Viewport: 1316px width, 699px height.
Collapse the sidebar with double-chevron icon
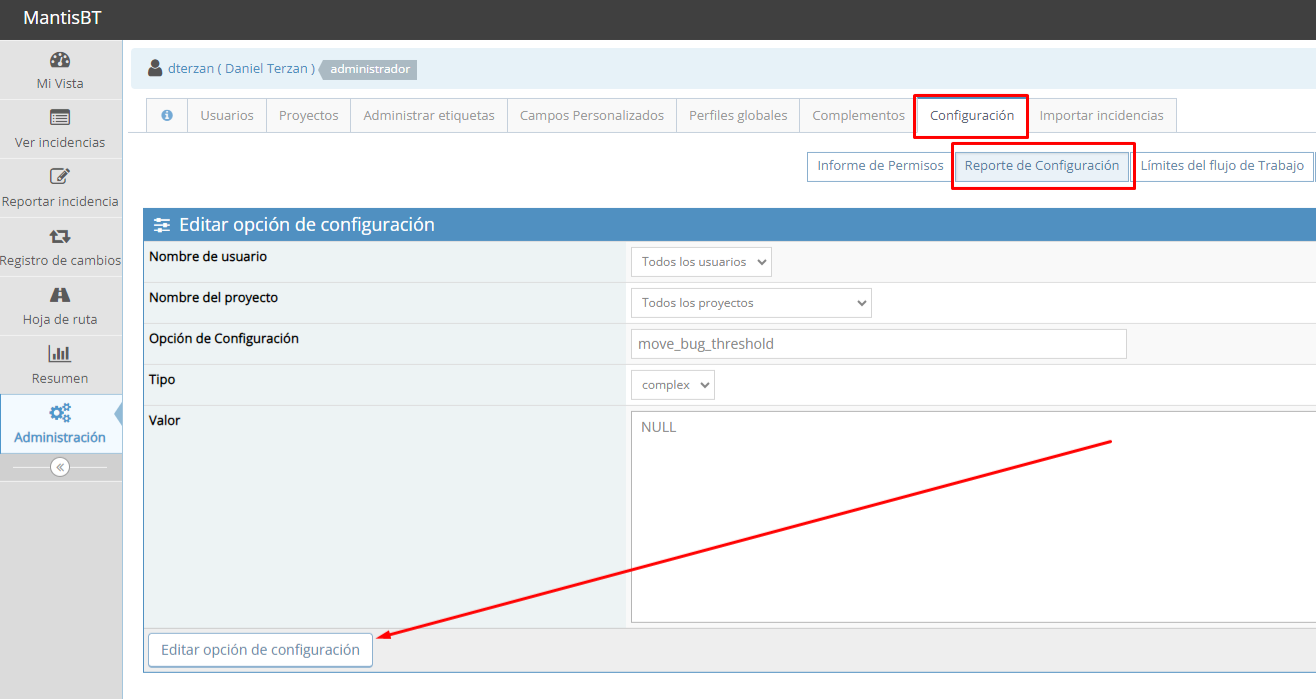click(x=60, y=467)
